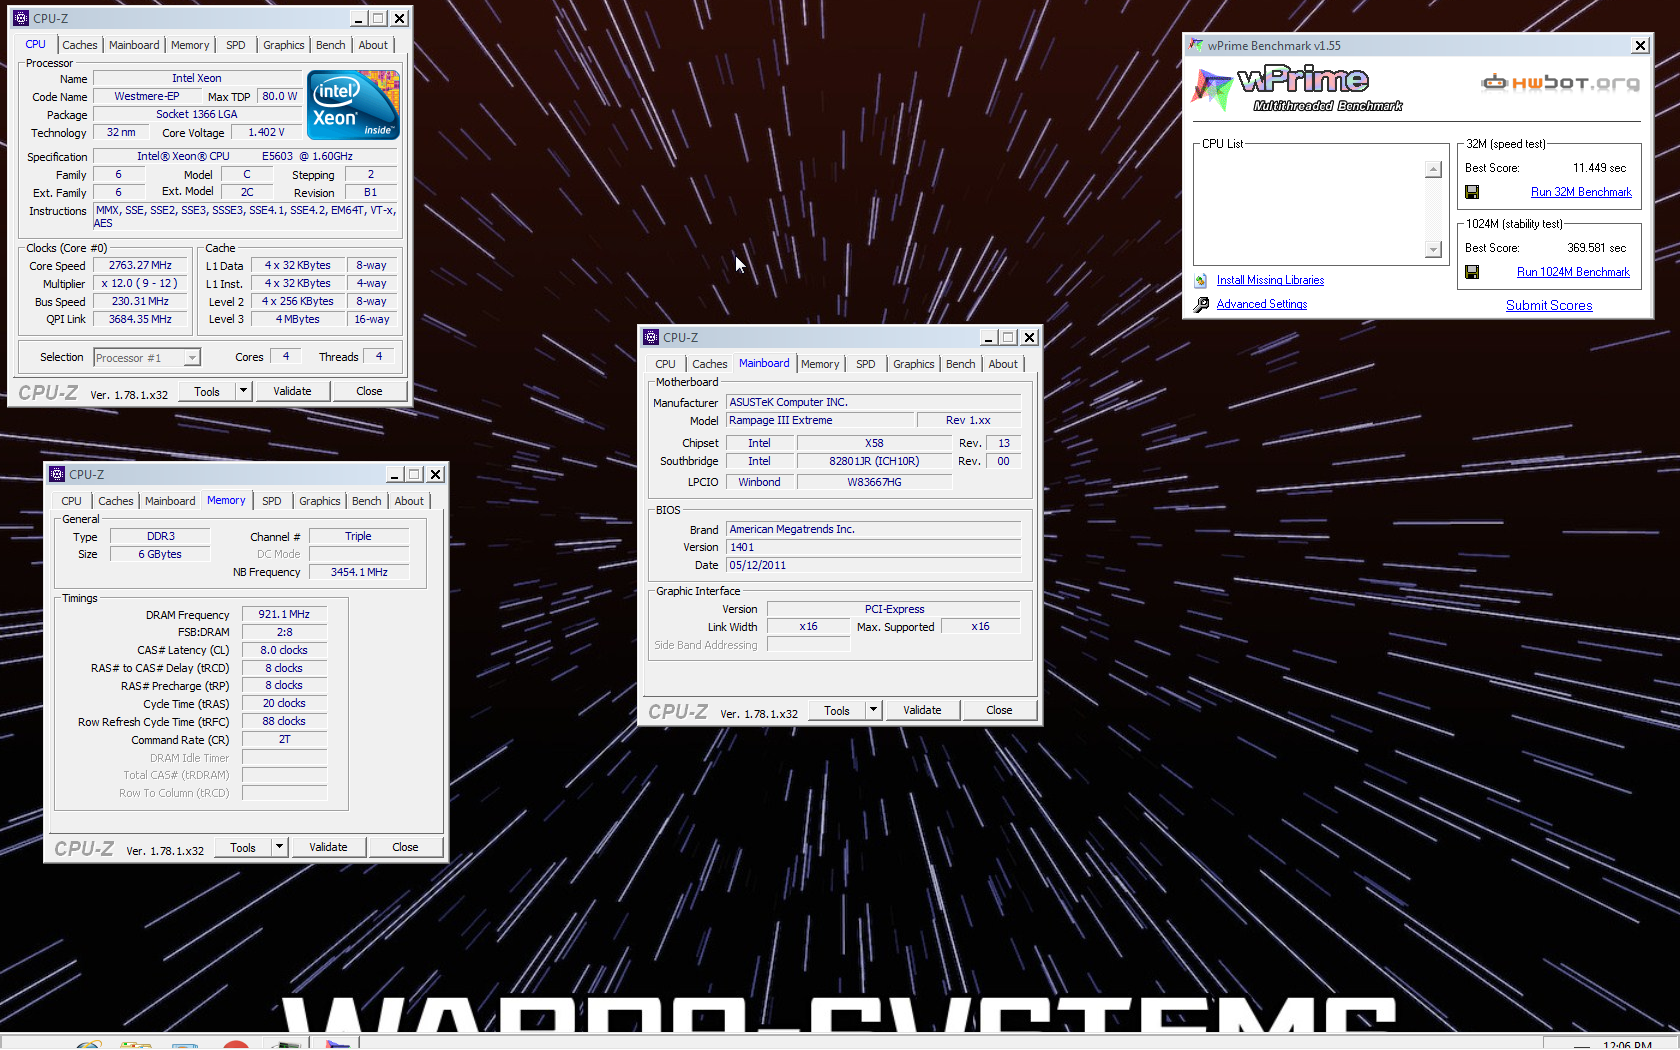Click Tools button in top-left CPU-Z window
Screen dimensions: 1680x1050
point(207,391)
